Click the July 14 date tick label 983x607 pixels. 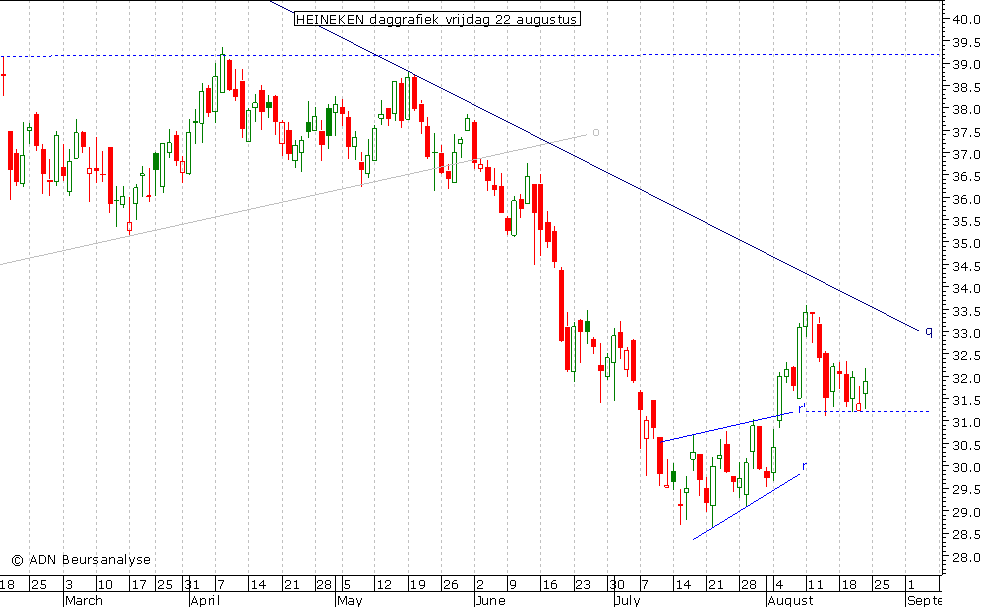(683, 585)
